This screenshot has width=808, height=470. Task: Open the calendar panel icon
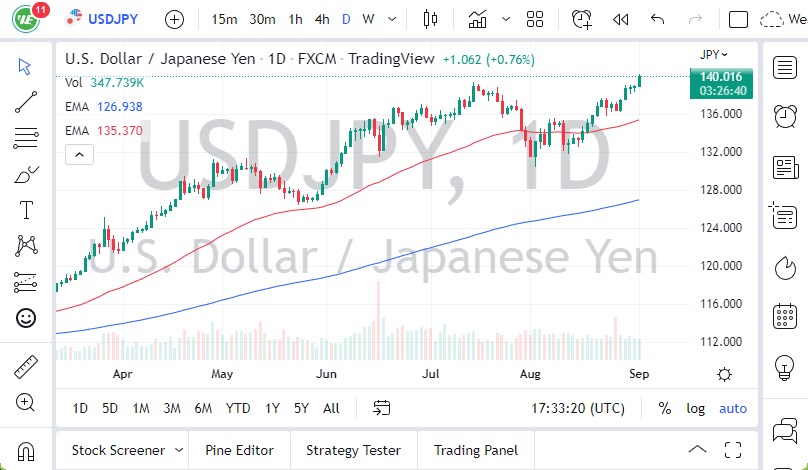coord(785,317)
